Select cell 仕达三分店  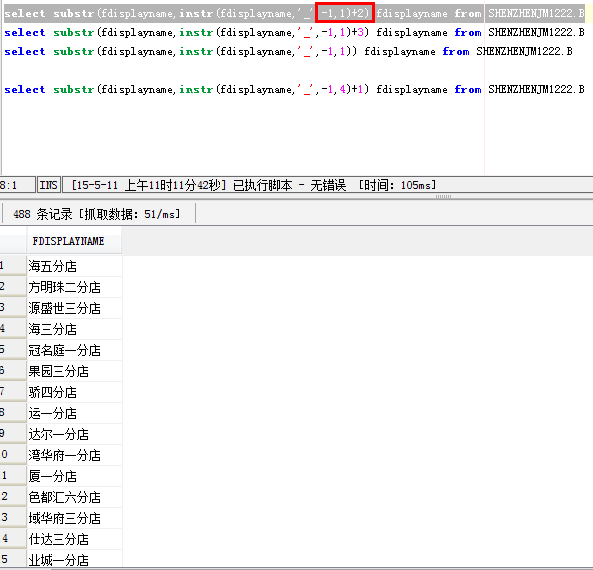pos(75,539)
